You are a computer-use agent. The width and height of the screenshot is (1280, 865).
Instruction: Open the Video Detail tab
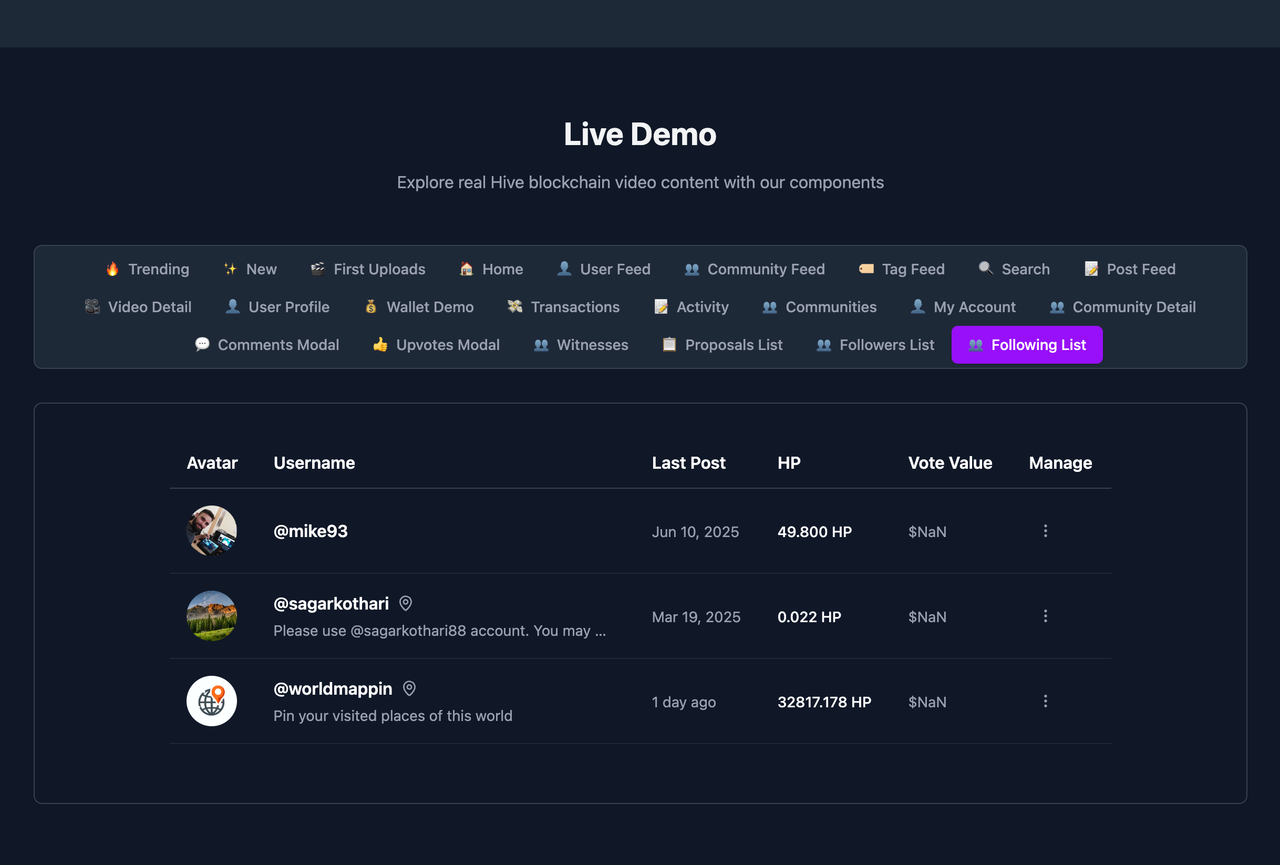pos(138,307)
